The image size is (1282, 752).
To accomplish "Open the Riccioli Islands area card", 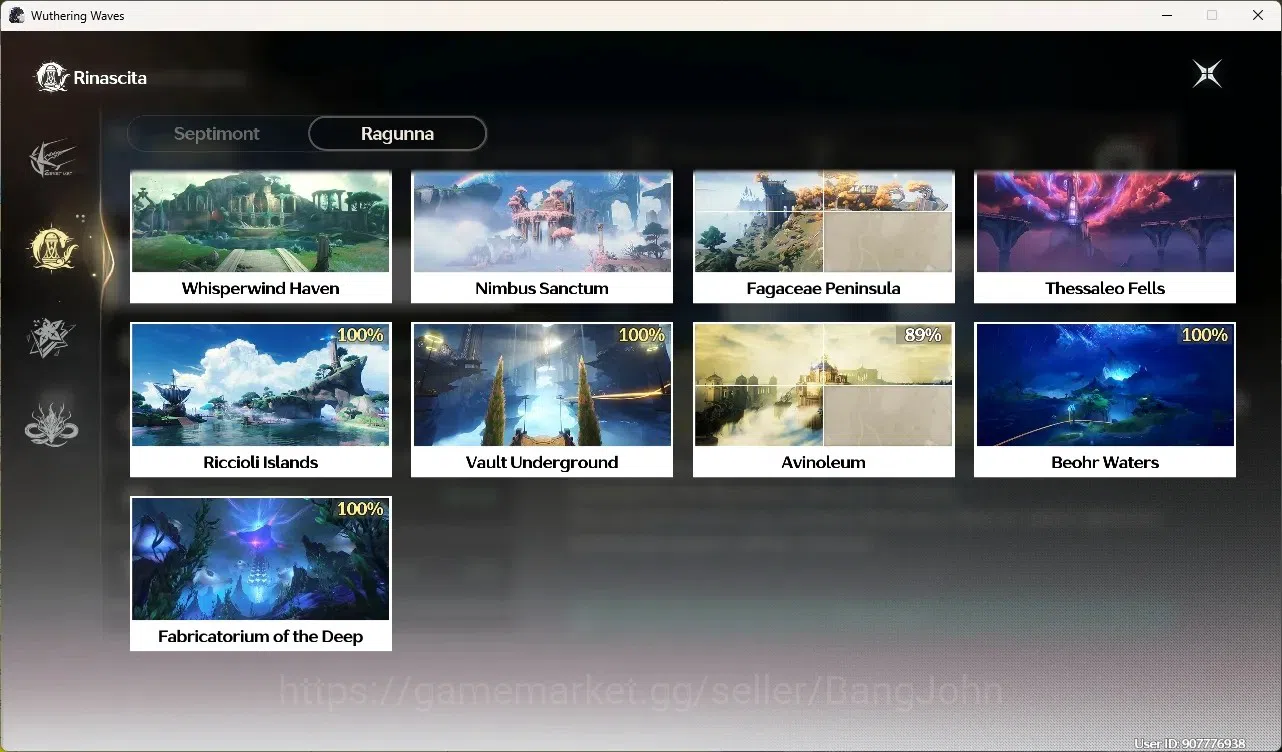I will click(261, 400).
